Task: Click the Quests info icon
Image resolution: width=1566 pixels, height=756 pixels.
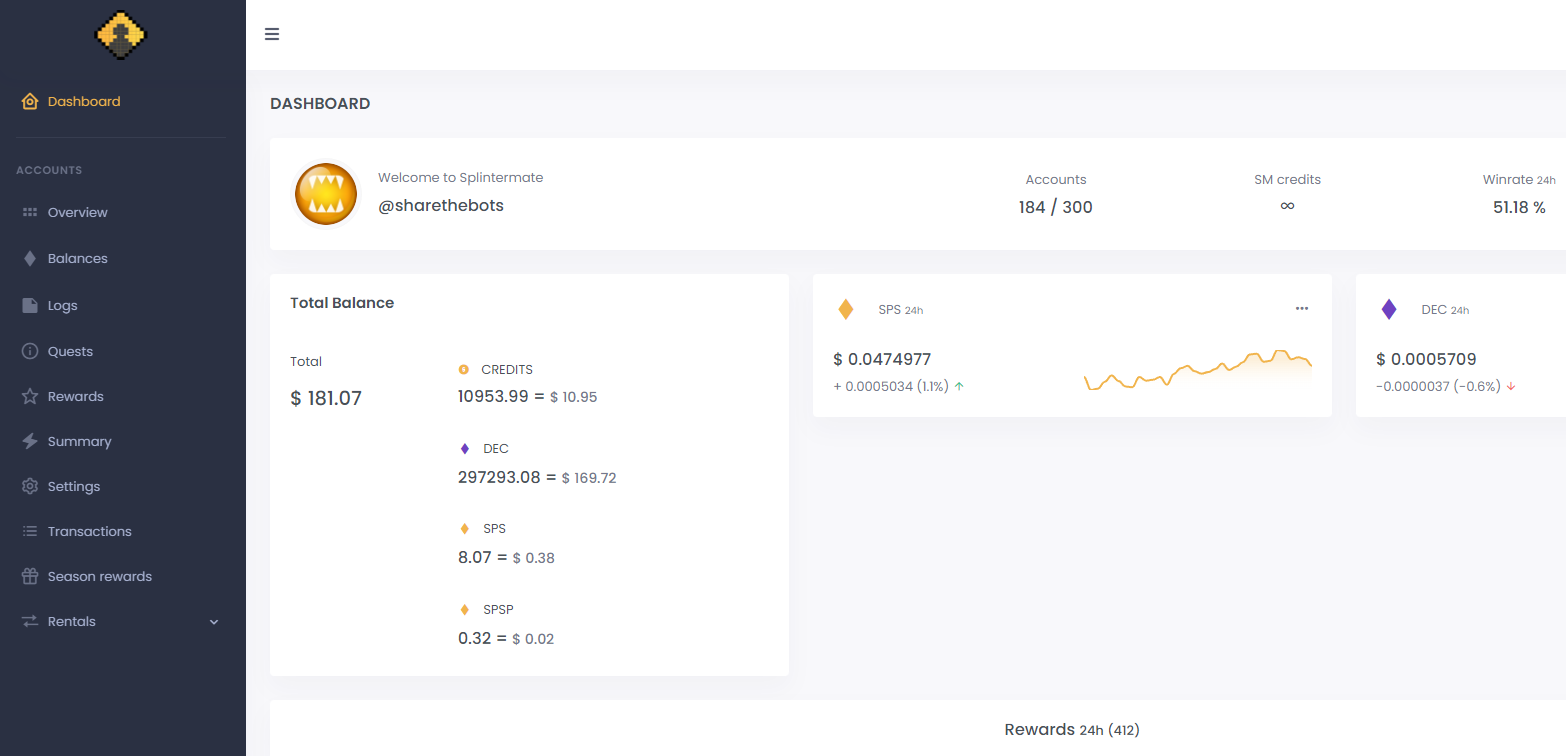Action: [x=30, y=351]
